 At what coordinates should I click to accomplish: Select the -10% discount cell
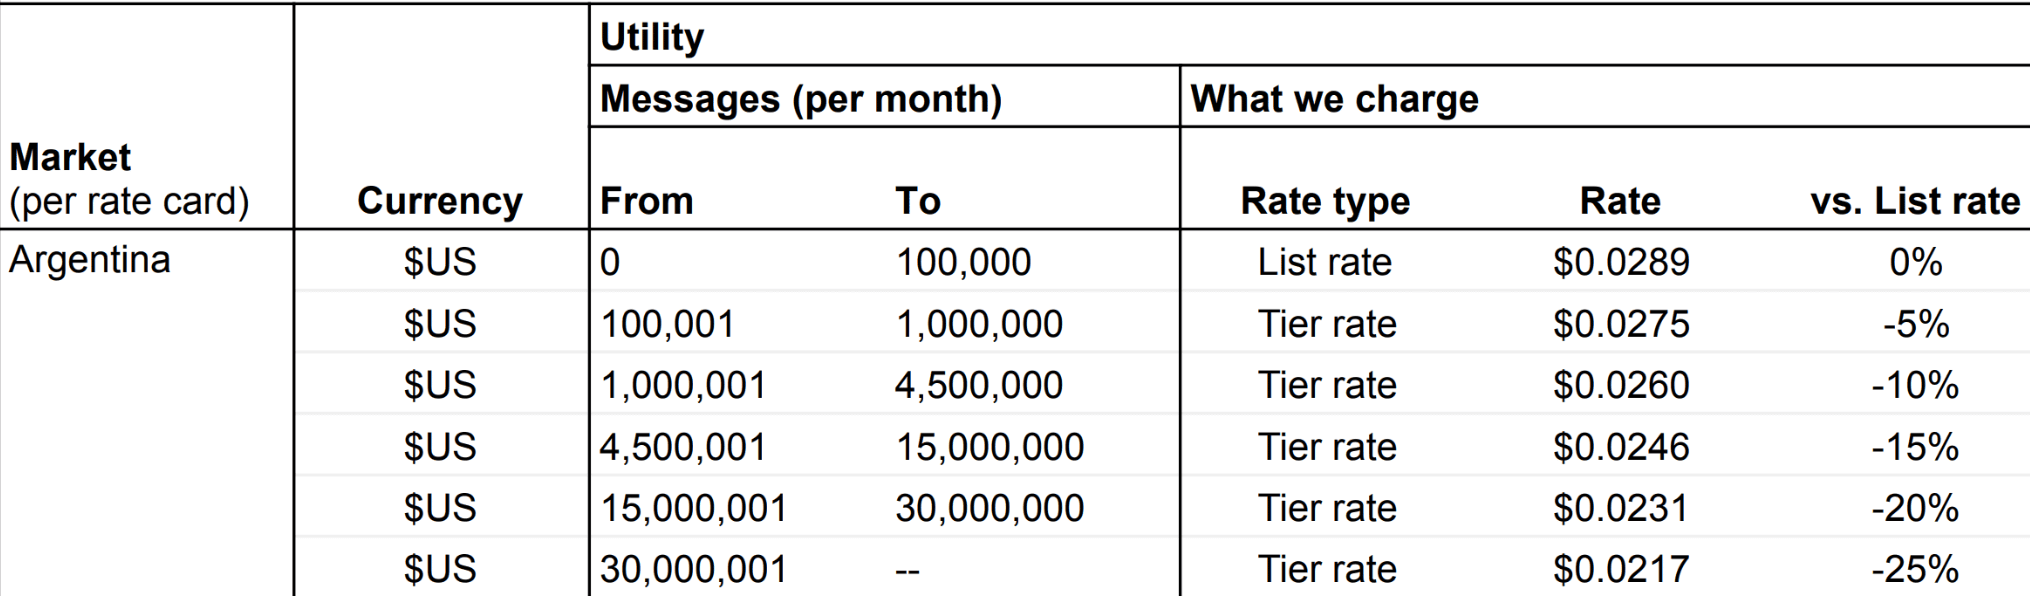(1914, 385)
